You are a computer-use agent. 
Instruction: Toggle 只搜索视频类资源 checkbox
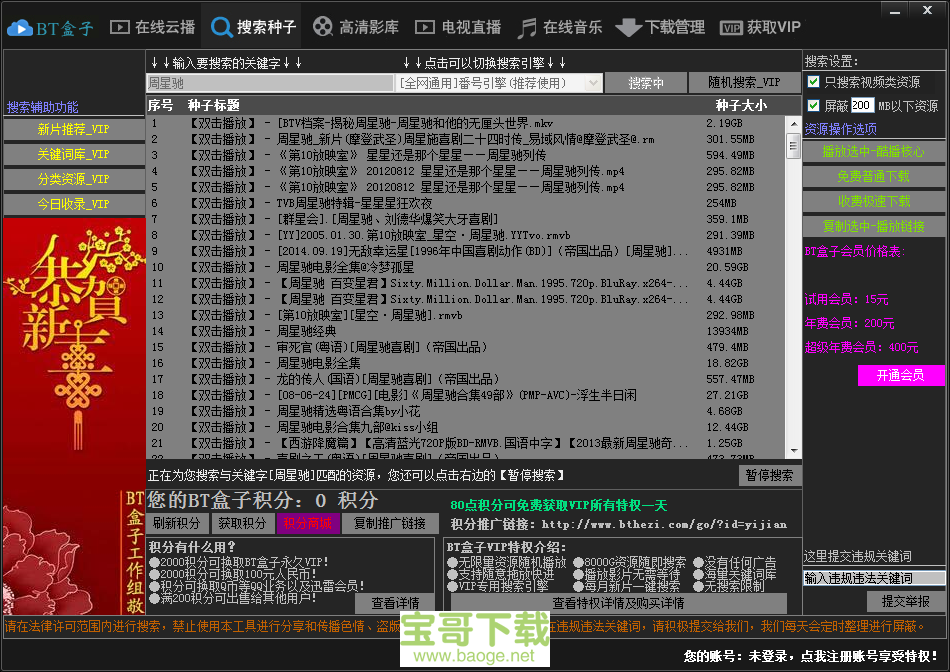(x=814, y=82)
